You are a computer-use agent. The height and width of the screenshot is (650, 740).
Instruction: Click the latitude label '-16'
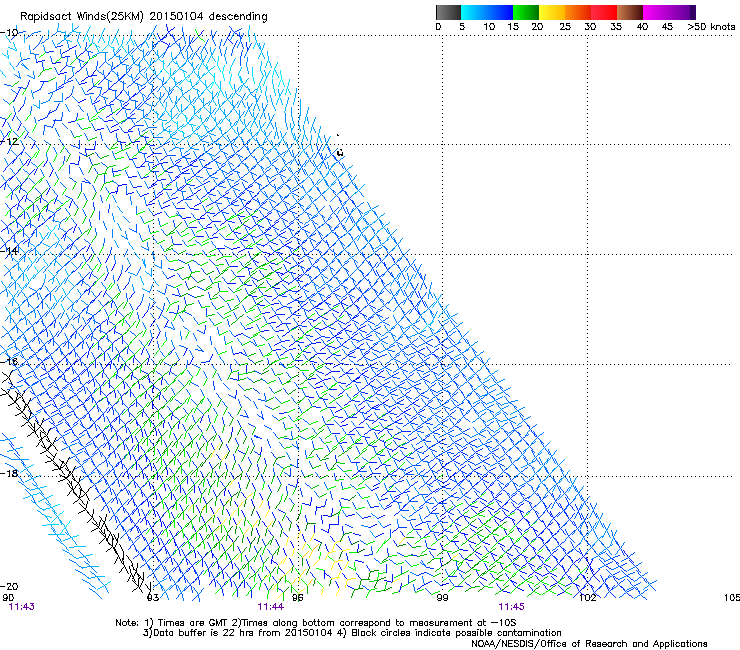pyautogui.click(x=9, y=362)
